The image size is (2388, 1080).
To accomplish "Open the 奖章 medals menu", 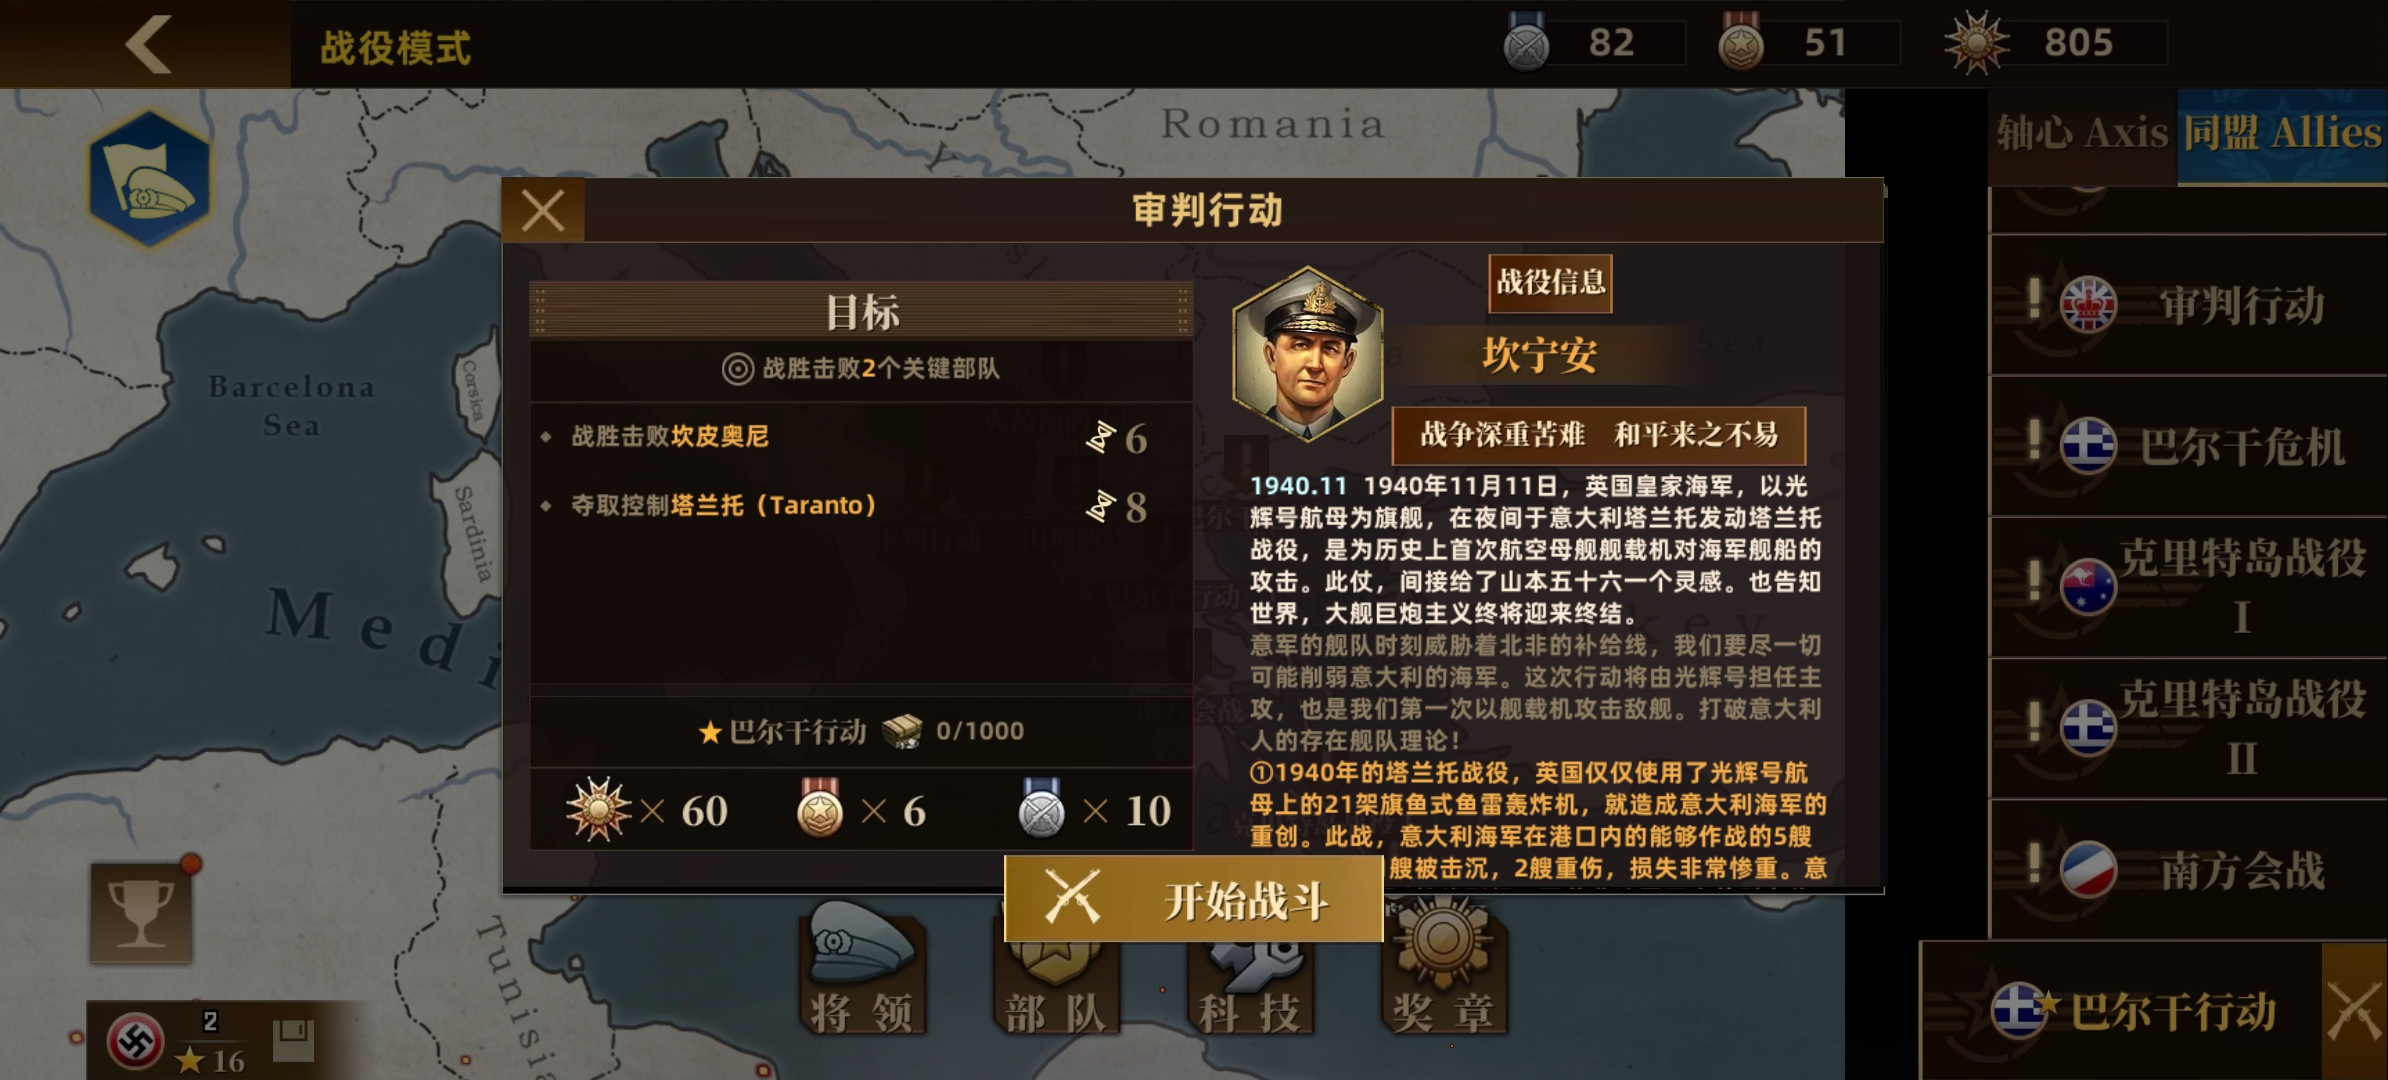I will pos(1443,968).
